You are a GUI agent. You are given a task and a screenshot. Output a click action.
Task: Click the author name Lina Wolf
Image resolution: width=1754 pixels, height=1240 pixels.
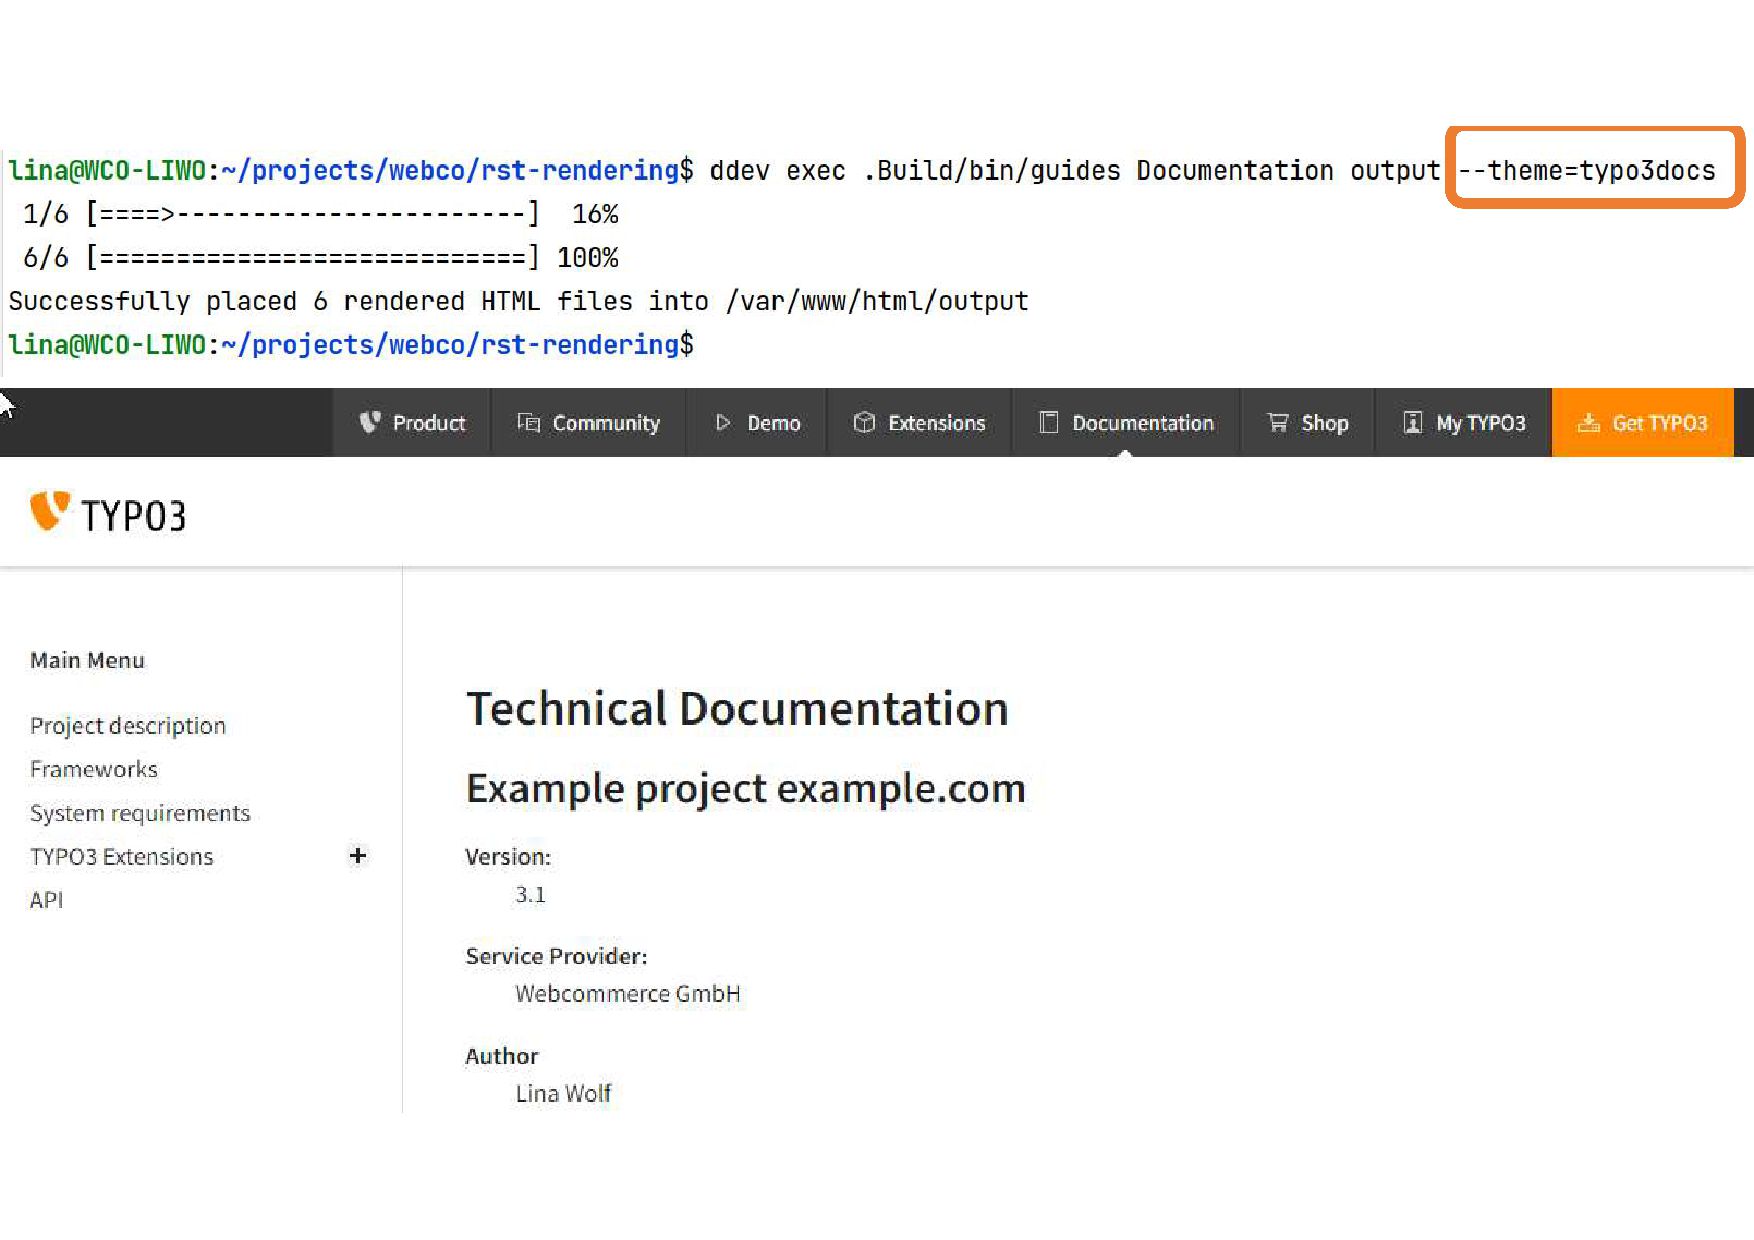point(563,1094)
